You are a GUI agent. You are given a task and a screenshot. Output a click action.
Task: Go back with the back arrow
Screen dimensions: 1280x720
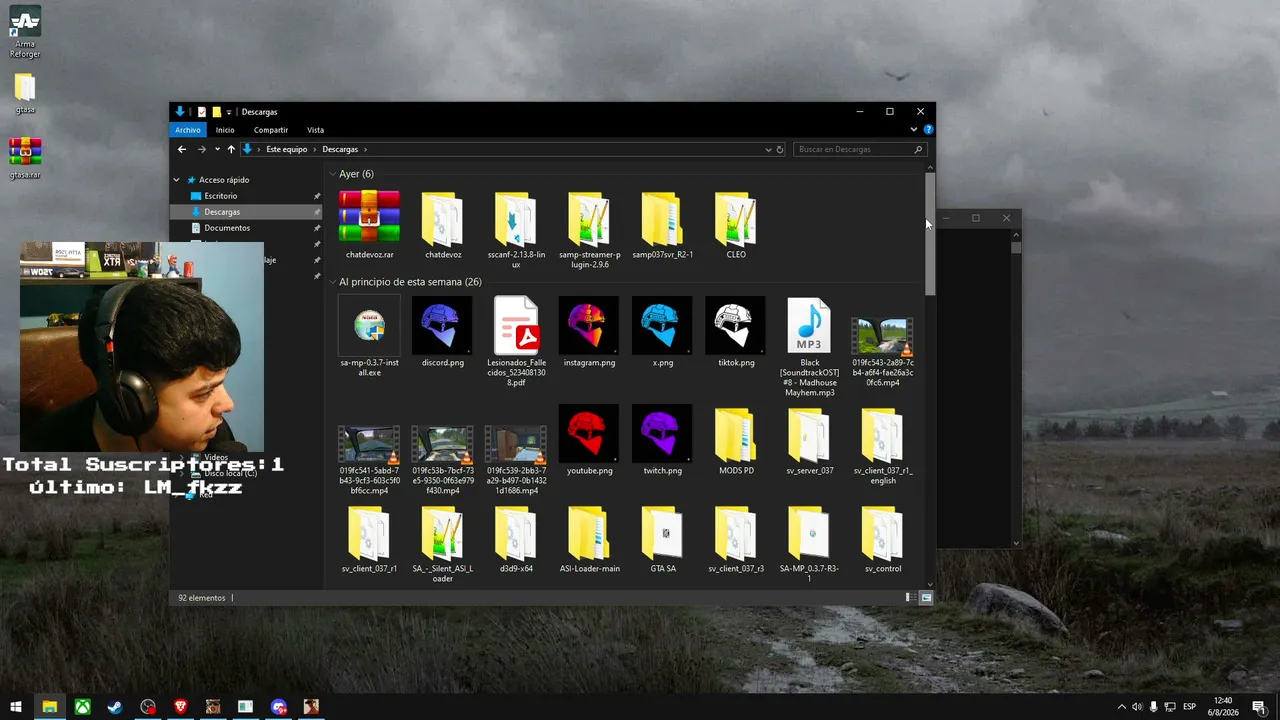tap(182, 149)
